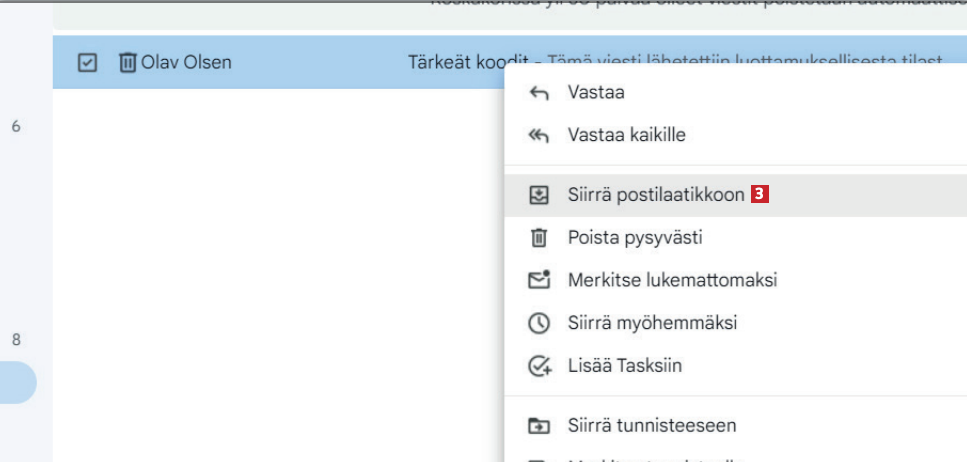967x462 pixels.
Task: Click the folder arrow icon for Siirrä tunnisteeseen
Action: (539, 426)
